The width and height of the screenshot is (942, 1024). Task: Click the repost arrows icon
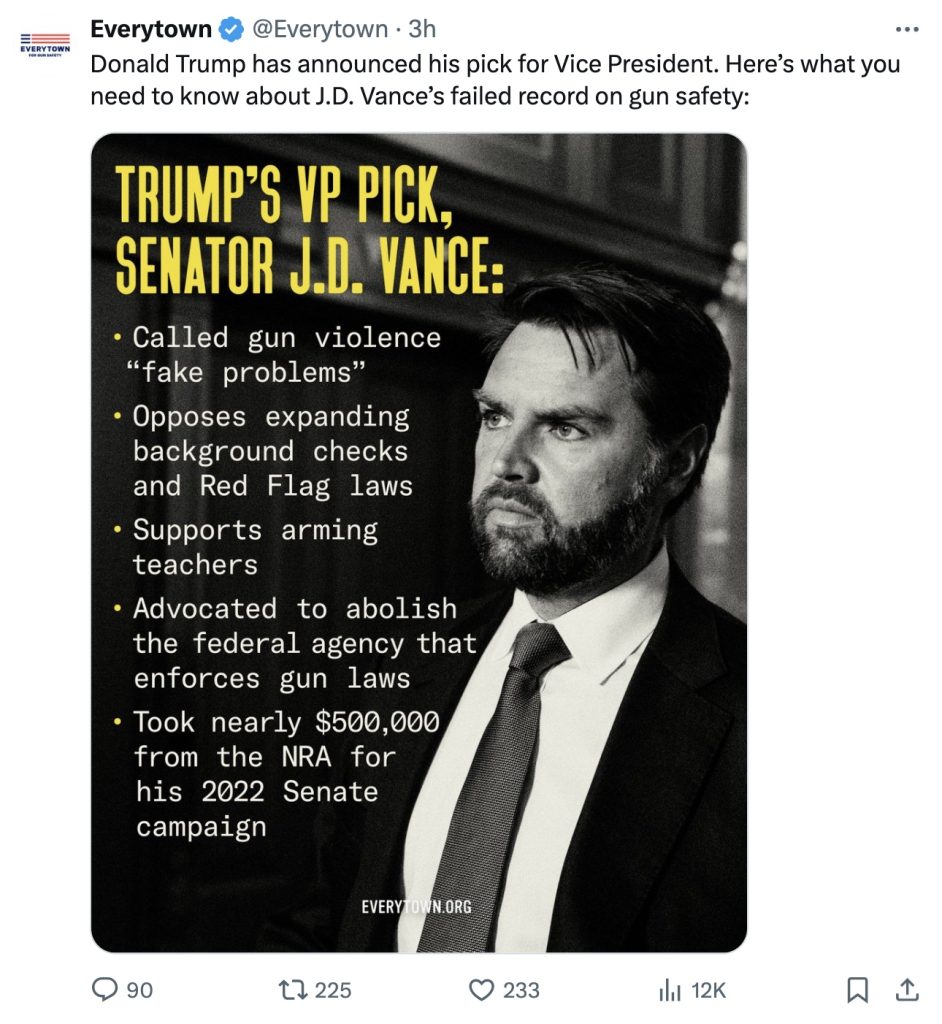click(292, 989)
